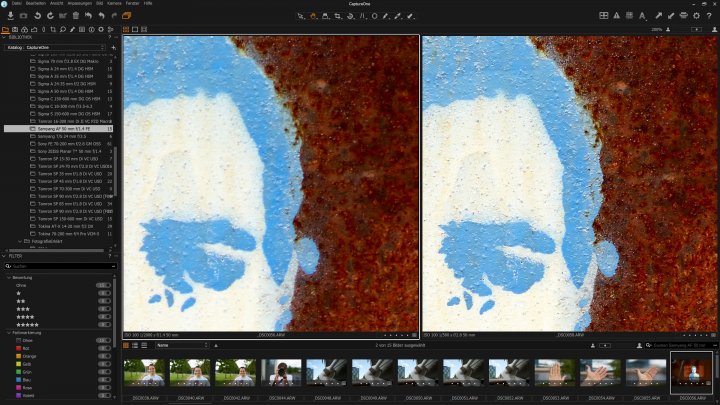Select the orange Pan hand cursor tool

pos(313,16)
